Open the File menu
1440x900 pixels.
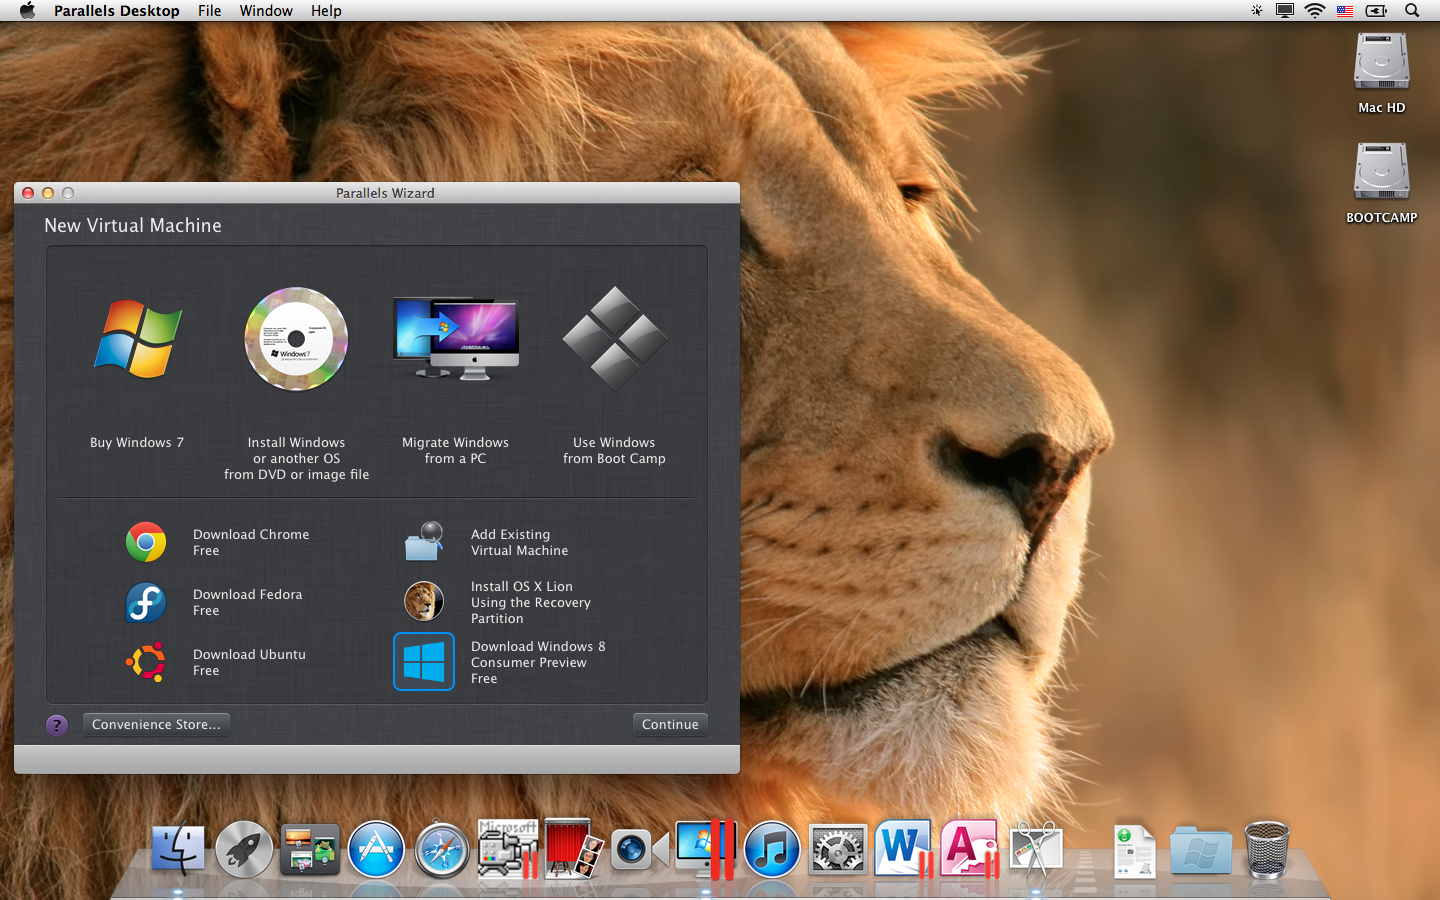[209, 11]
